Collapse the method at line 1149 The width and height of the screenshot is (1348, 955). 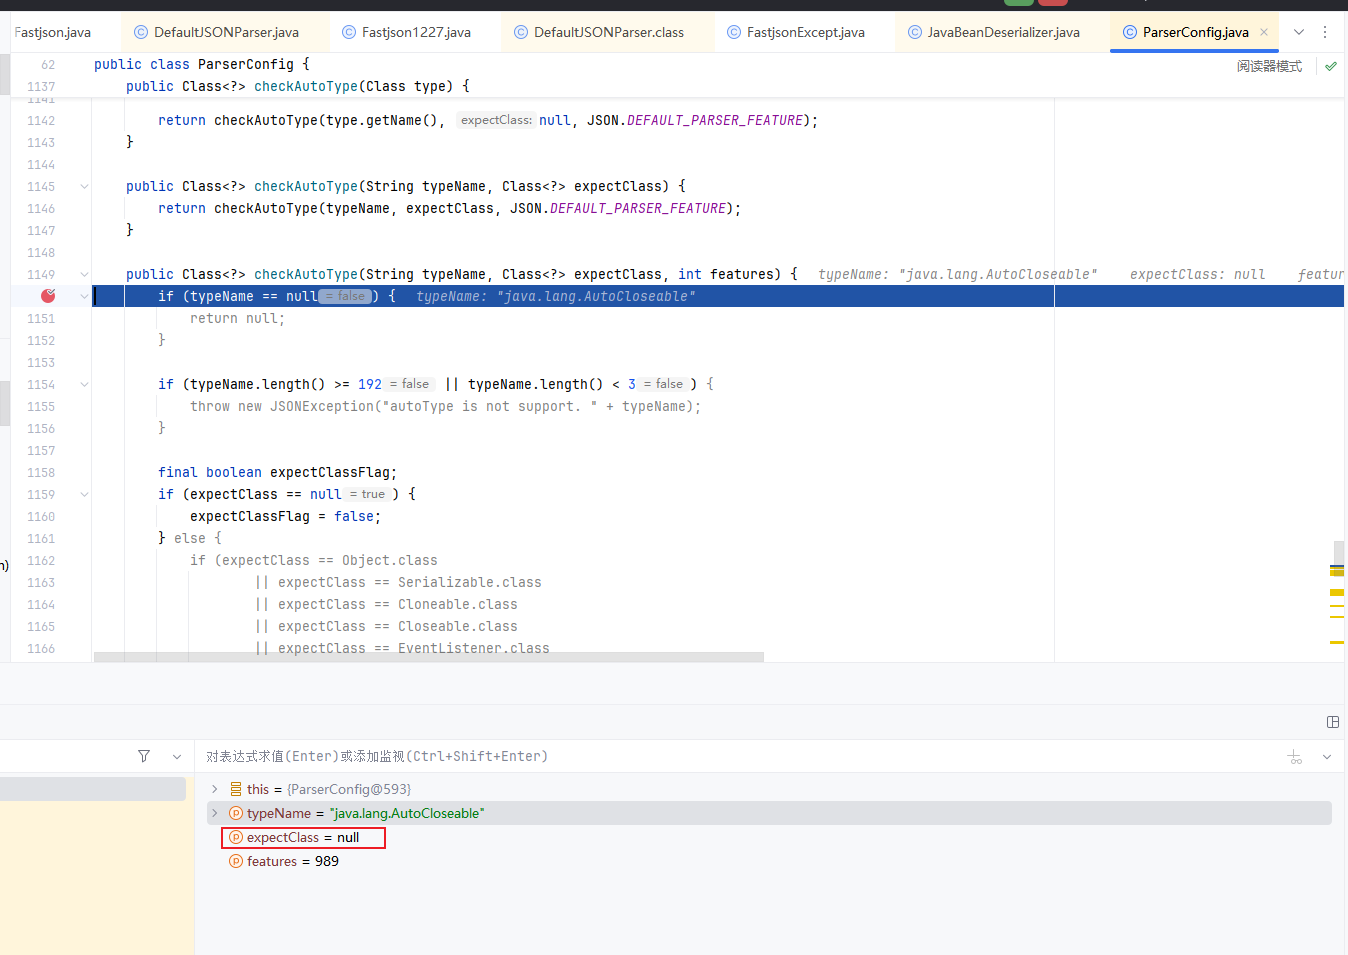pos(84,275)
